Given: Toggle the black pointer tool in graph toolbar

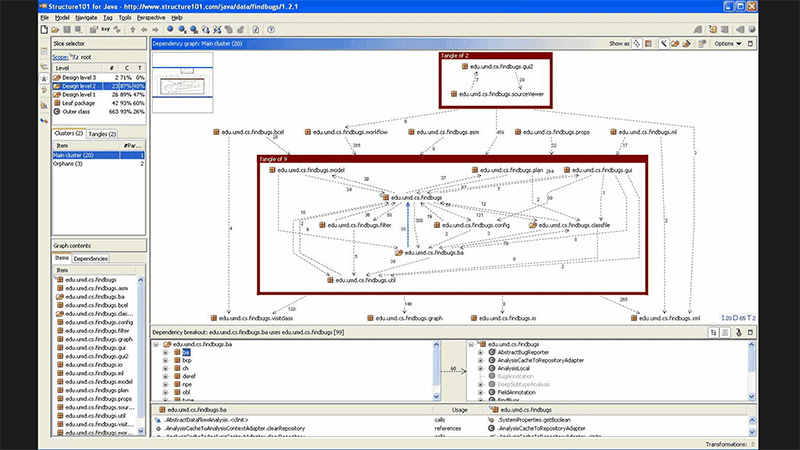Looking at the screenshot, I should click(x=663, y=44).
